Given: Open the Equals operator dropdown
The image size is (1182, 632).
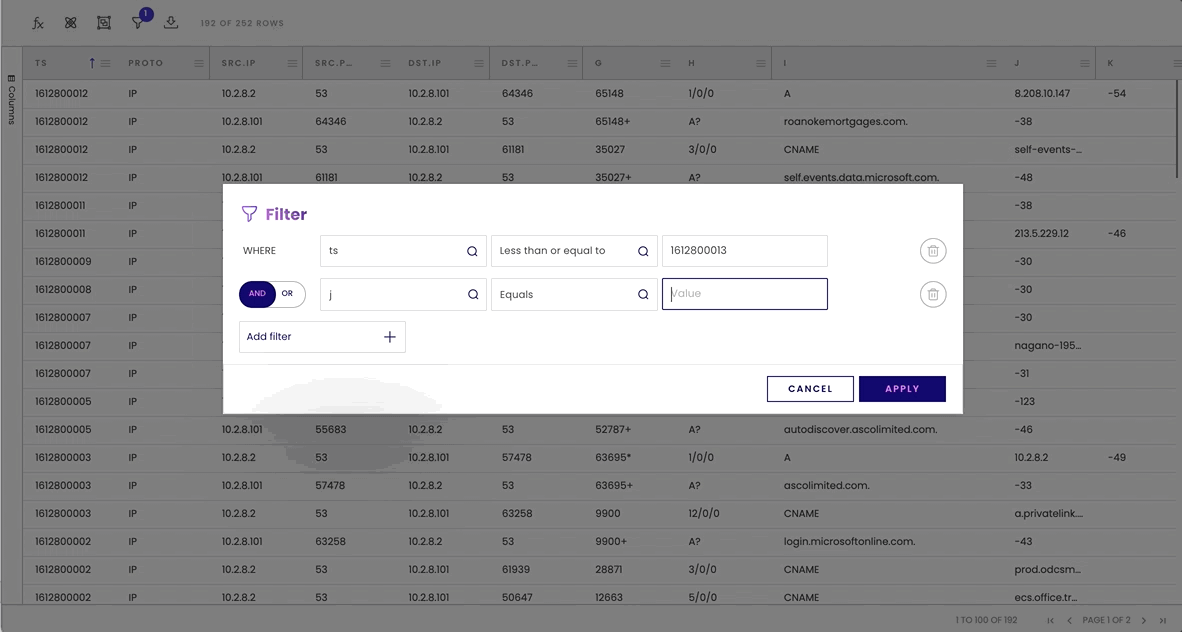Looking at the screenshot, I should click(x=574, y=295).
